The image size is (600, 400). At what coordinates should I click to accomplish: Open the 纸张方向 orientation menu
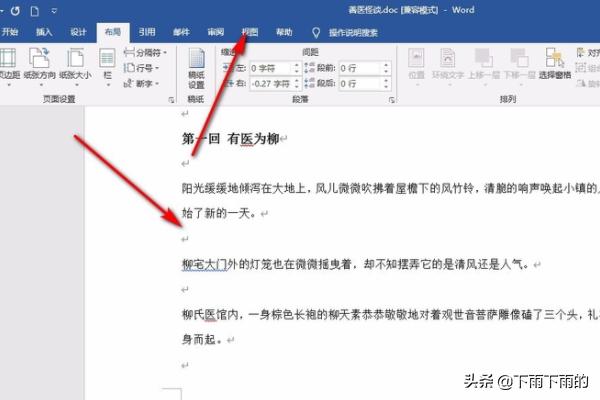pos(39,66)
